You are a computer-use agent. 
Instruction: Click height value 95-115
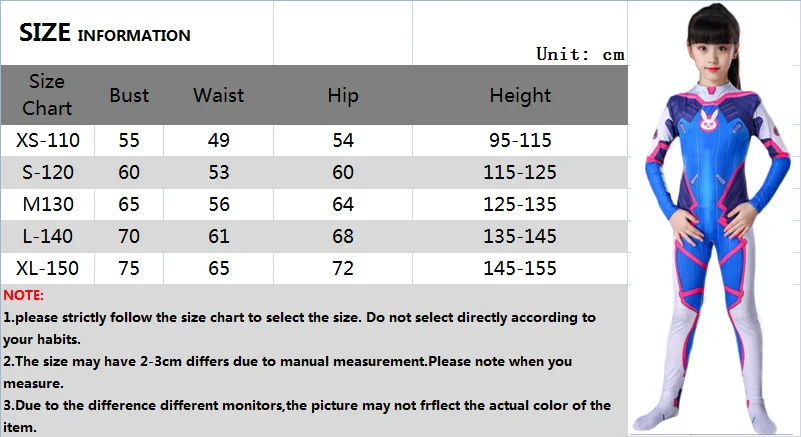coord(520,140)
